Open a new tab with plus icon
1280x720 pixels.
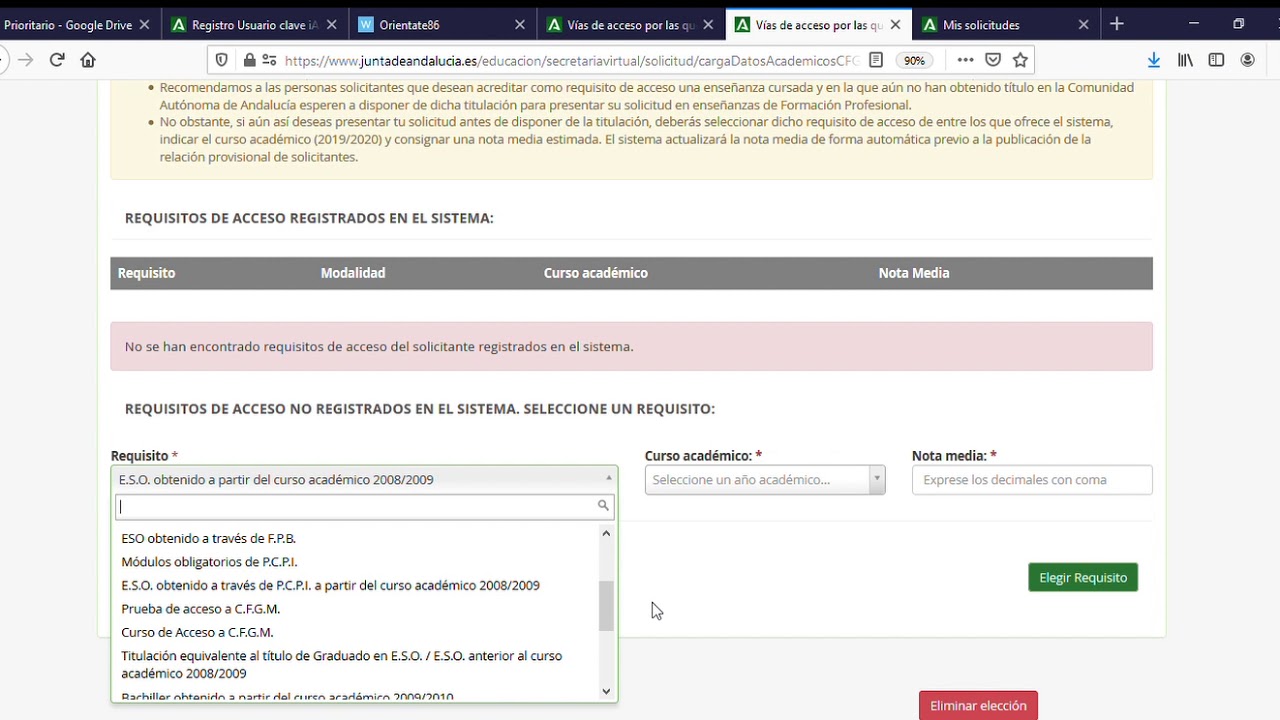click(1117, 24)
